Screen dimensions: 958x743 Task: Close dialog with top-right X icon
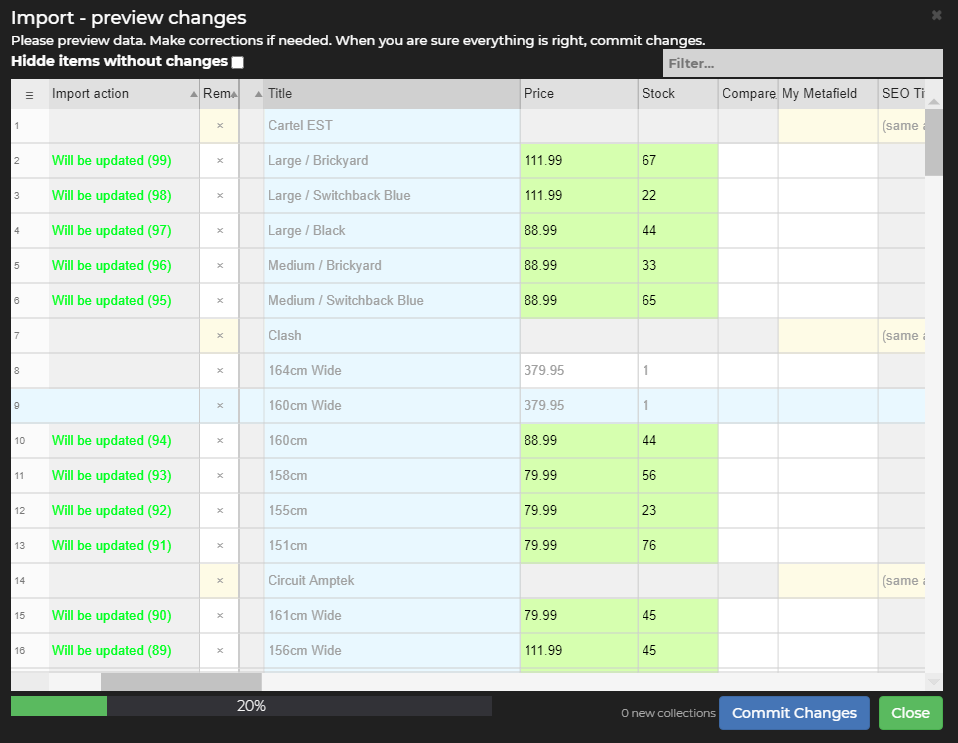(936, 15)
